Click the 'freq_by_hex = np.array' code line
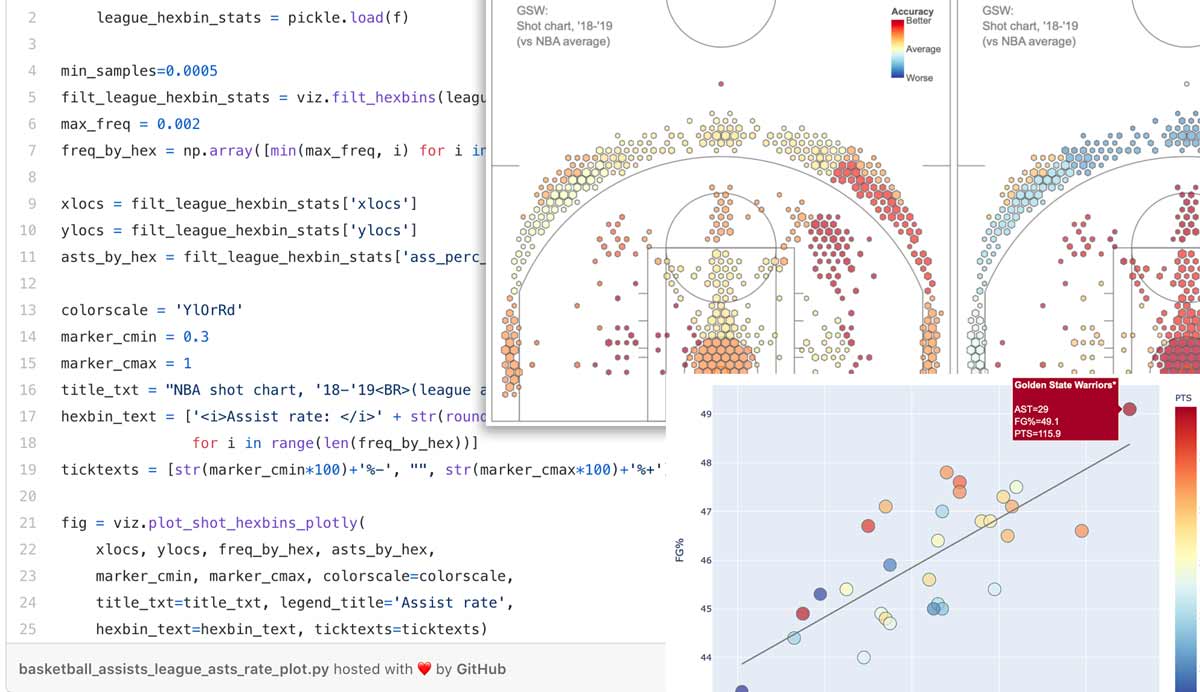Viewport: 1200px width, 692px height. (273, 150)
